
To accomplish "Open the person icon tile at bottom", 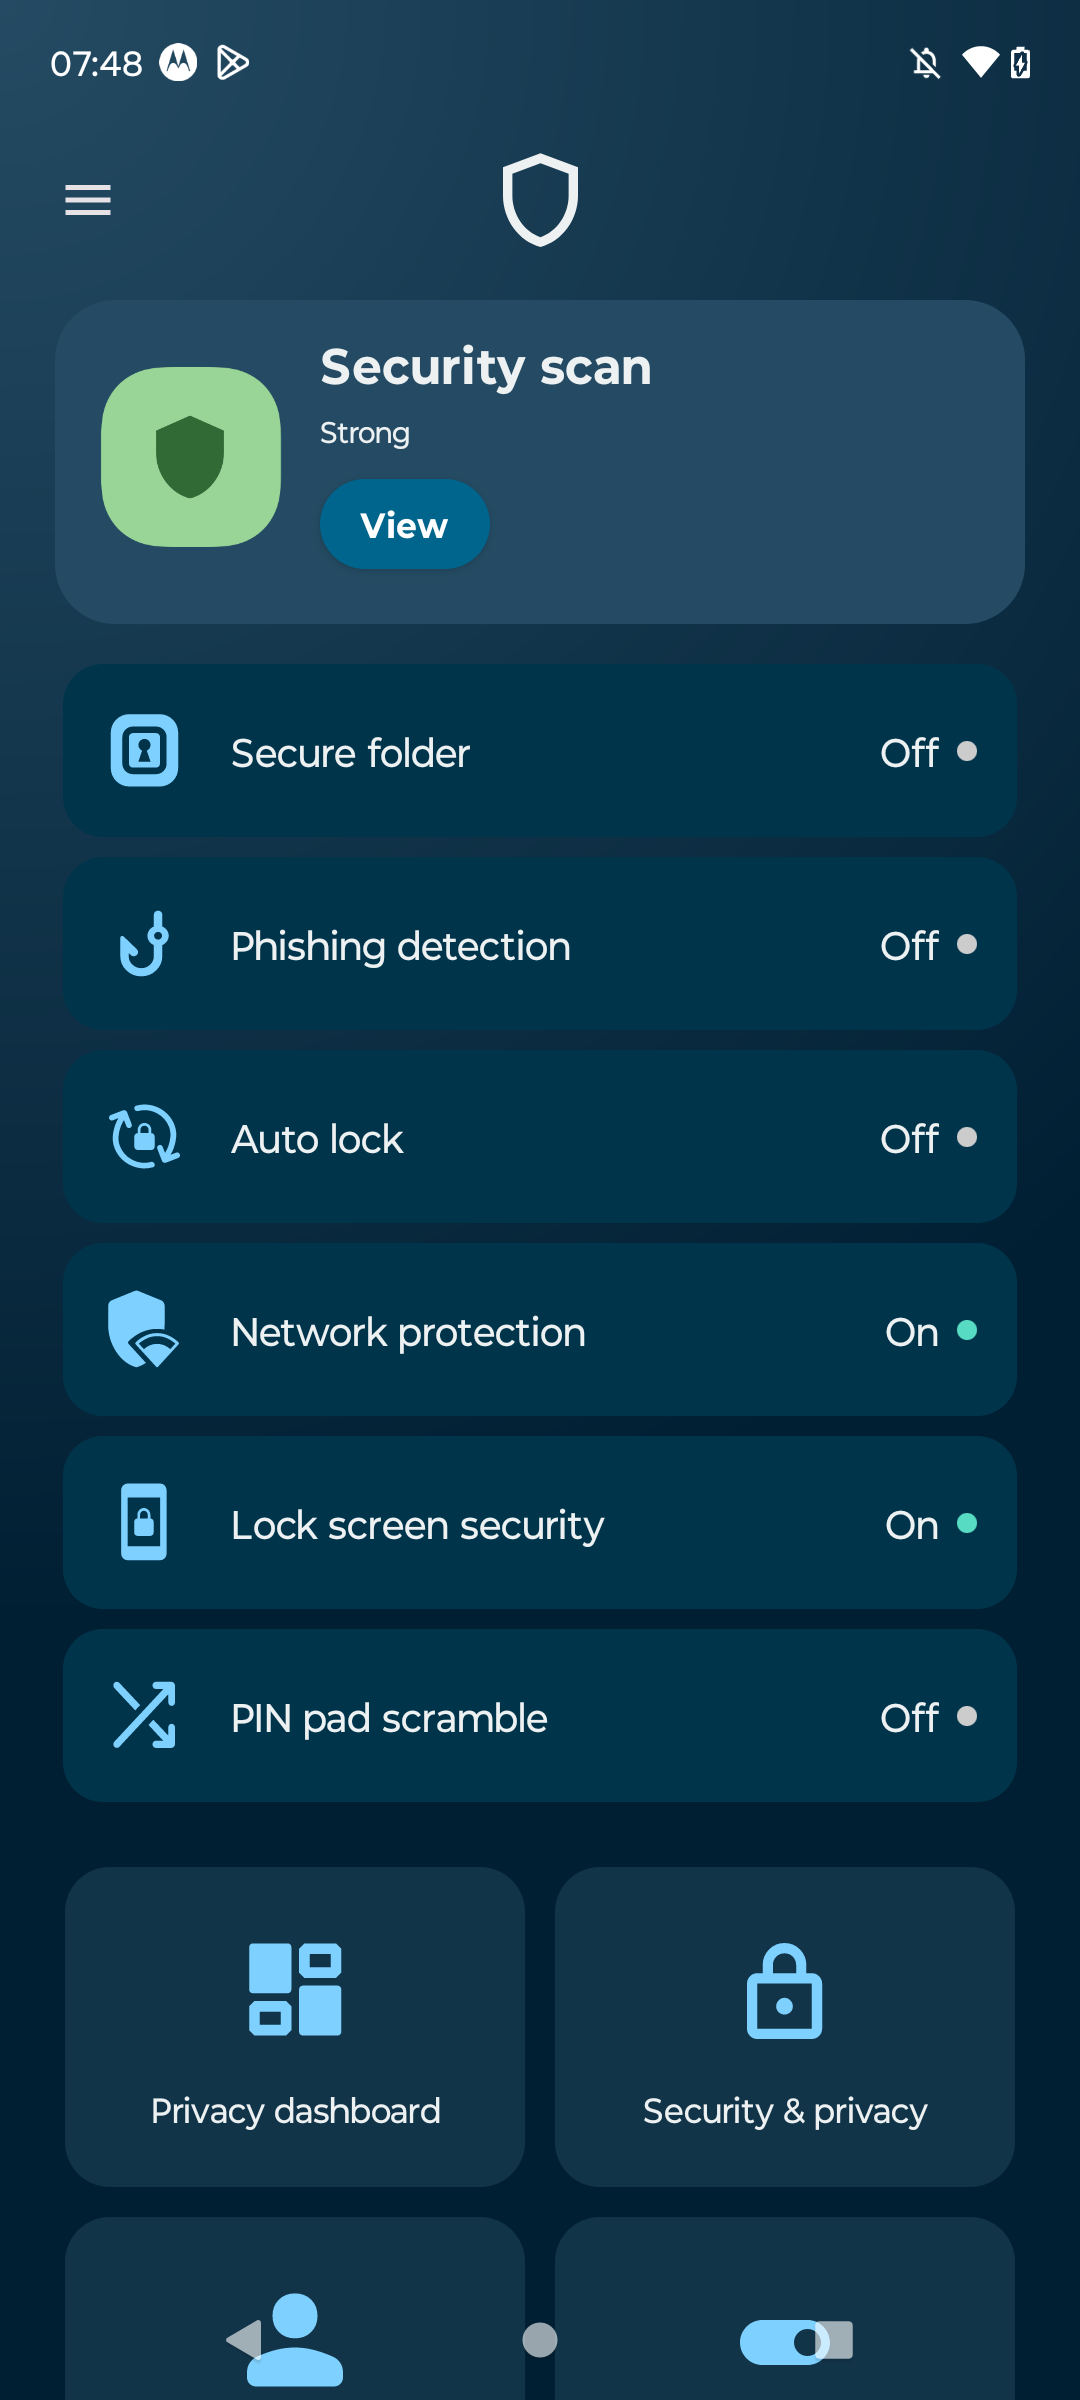I will [295, 2309].
